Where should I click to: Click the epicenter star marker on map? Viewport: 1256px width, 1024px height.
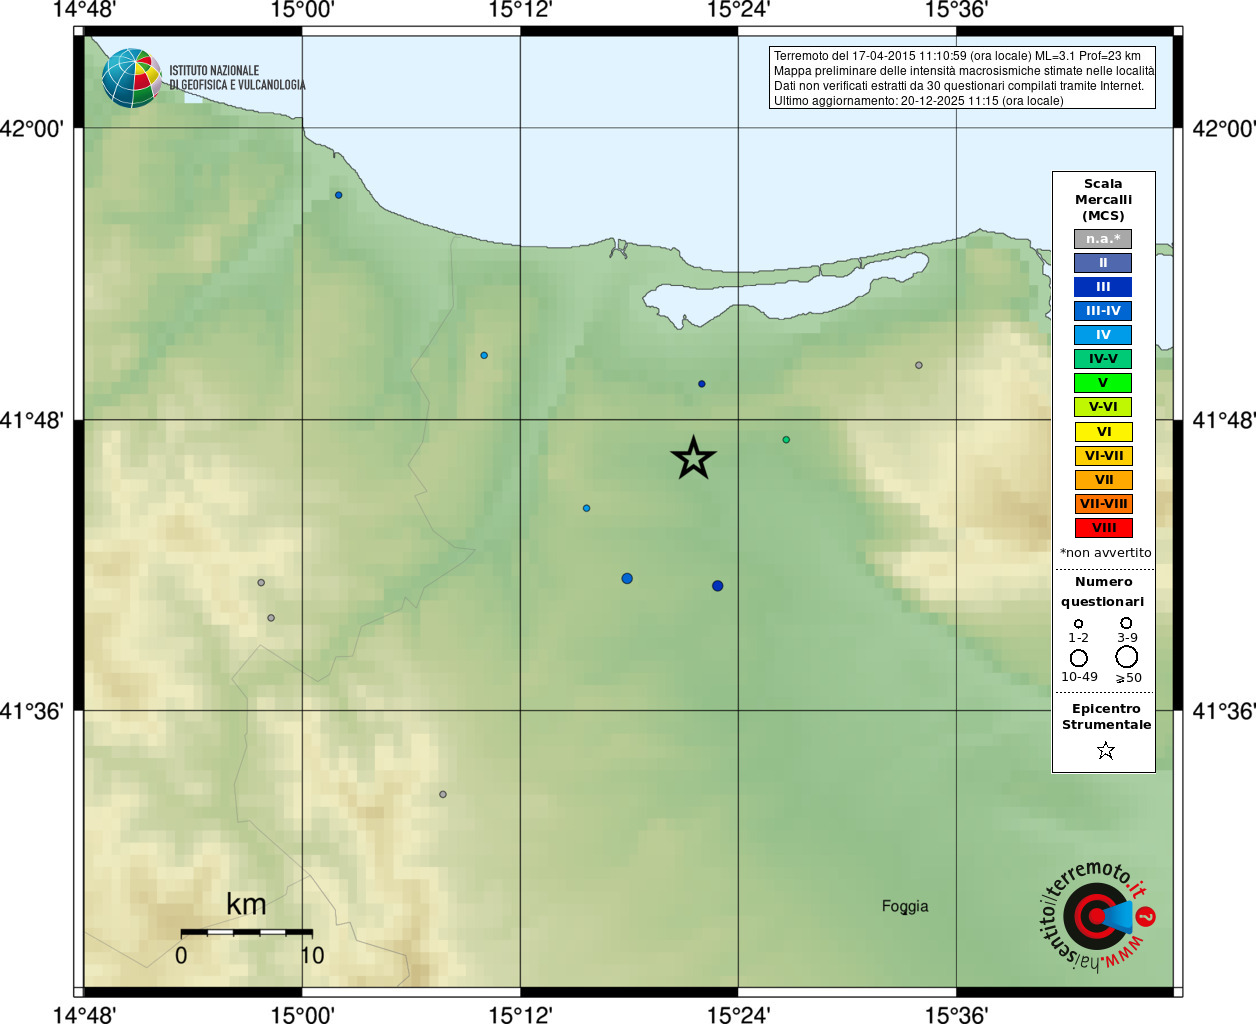(x=693, y=458)
